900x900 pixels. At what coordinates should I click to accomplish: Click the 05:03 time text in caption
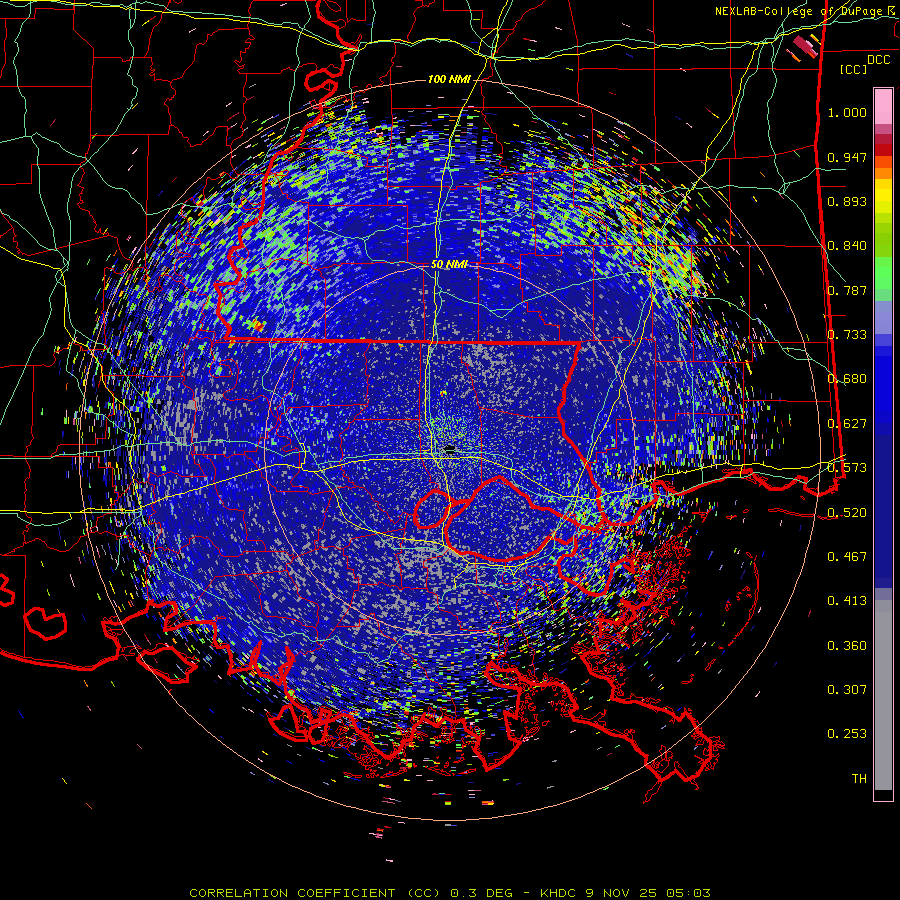[688, 893]
